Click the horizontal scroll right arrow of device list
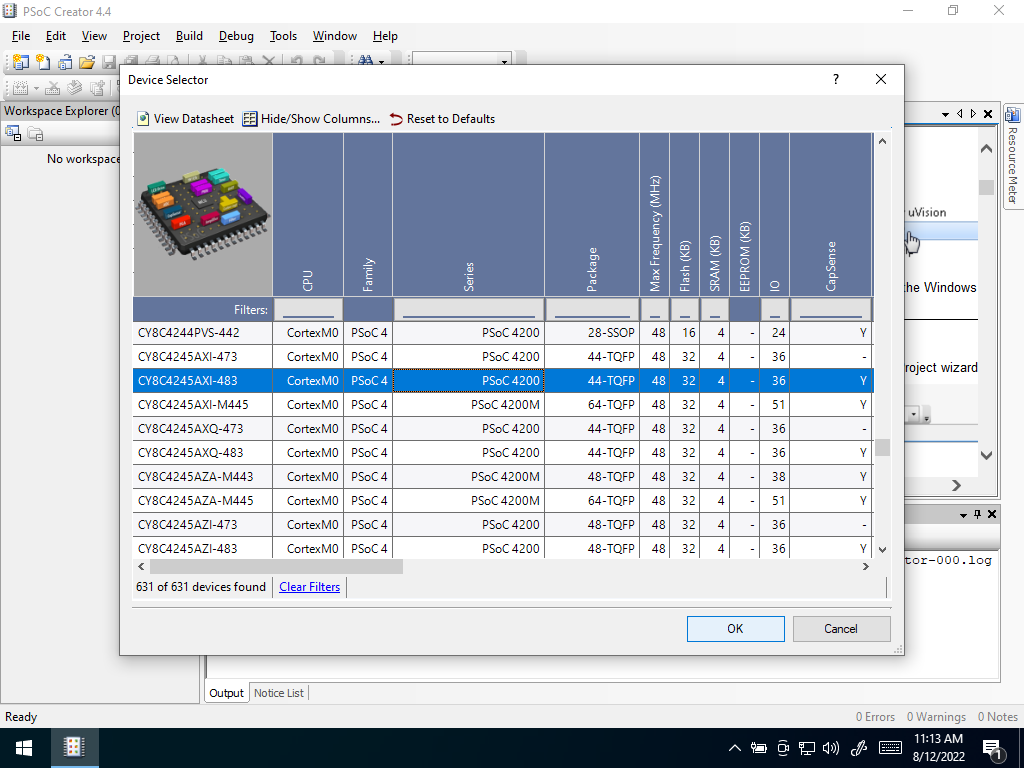Screen dimensions: 1024x768 point(866,566)
